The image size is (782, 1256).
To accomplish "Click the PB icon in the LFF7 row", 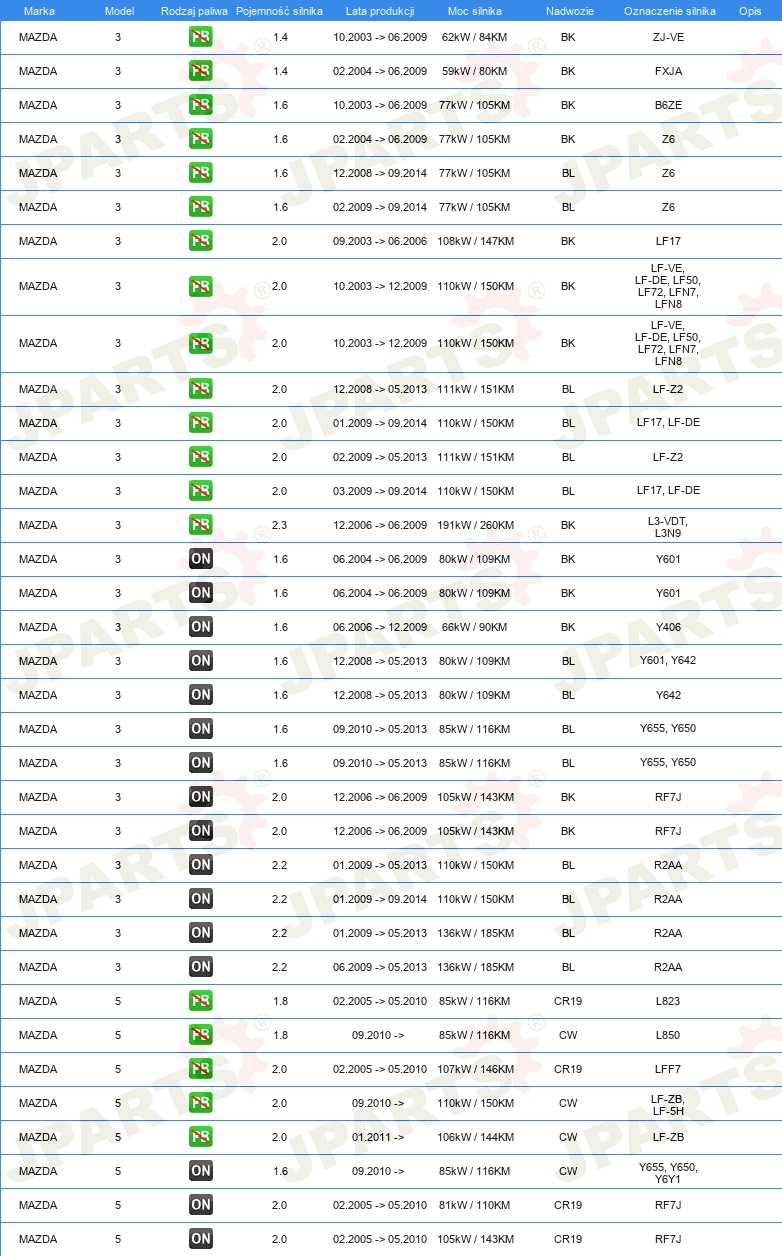I will point(201,1070).
